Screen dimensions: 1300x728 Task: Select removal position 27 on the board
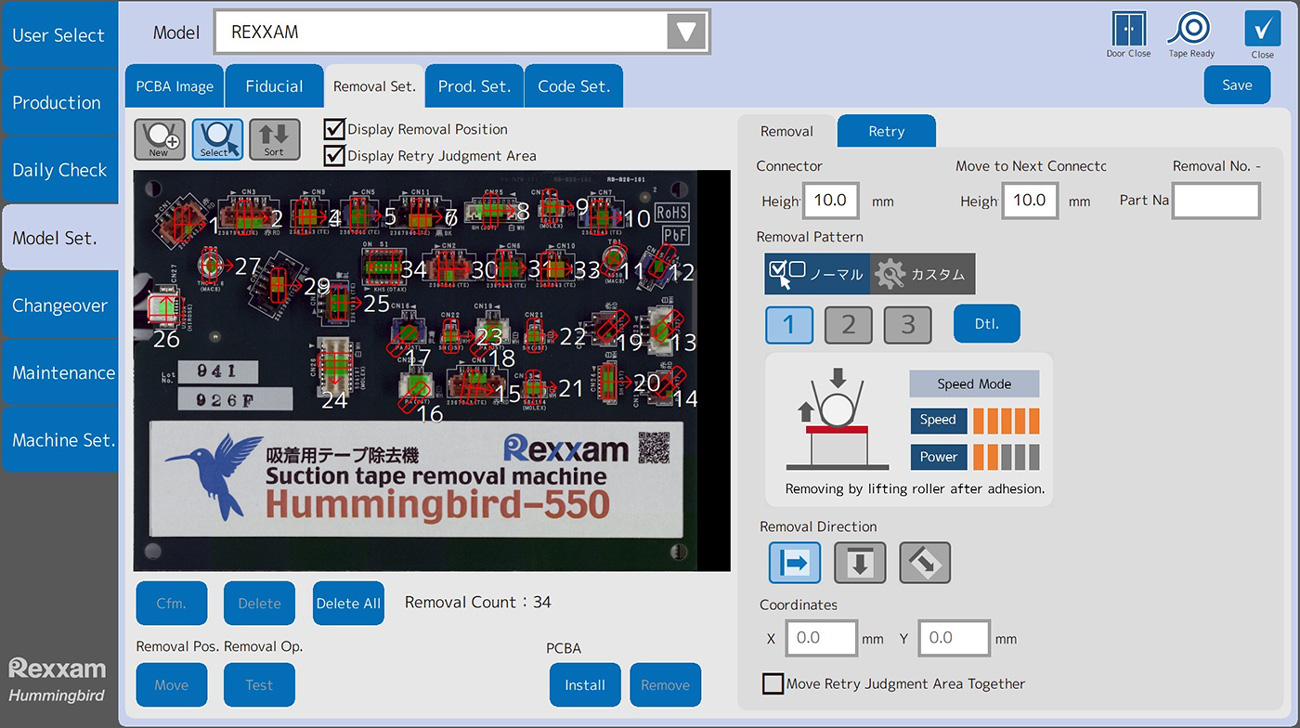[210, 264]
